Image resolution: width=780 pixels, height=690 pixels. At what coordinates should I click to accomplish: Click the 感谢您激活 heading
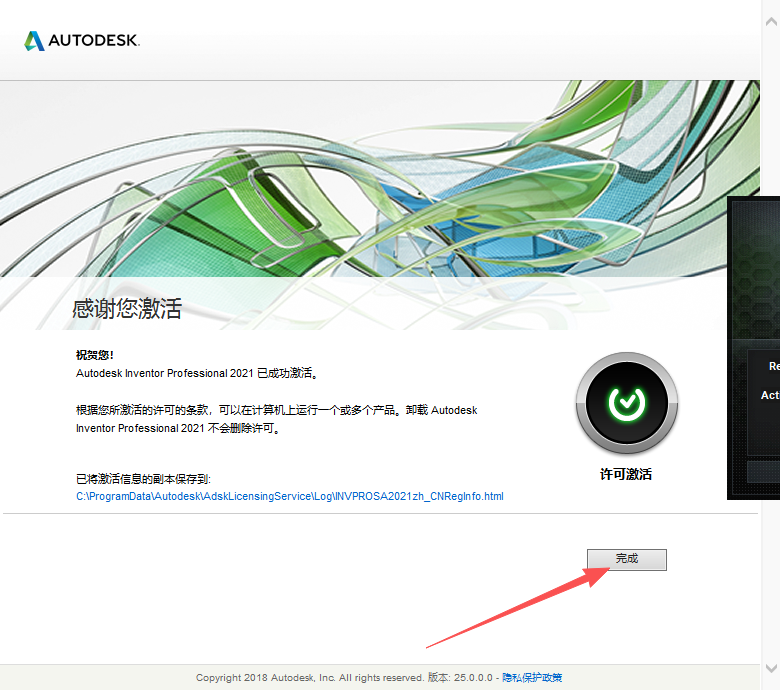[127, 308]
